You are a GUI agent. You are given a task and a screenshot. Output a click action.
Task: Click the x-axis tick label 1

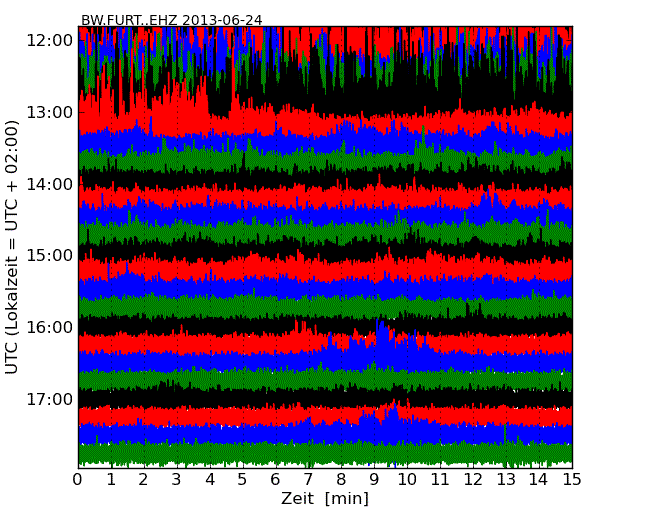(111, 480)
